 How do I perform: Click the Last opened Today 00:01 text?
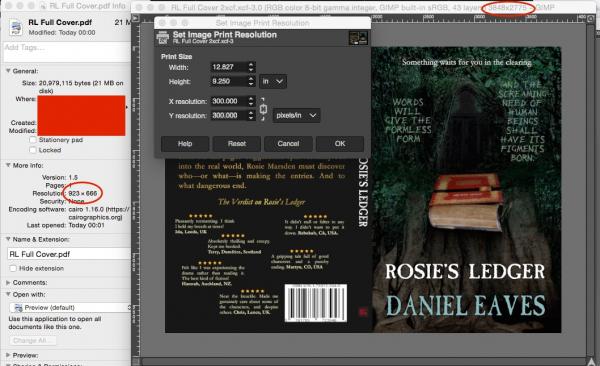tap(86, 225)
